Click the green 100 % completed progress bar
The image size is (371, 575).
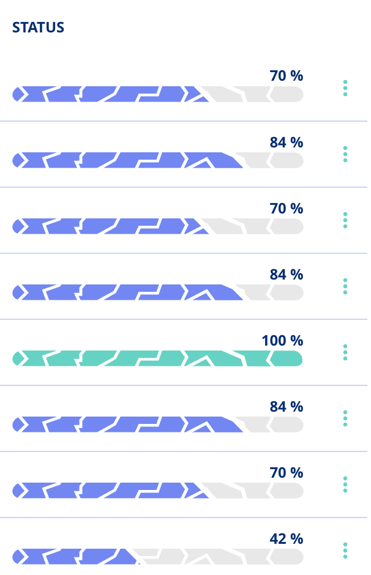(x=158, y=358)
